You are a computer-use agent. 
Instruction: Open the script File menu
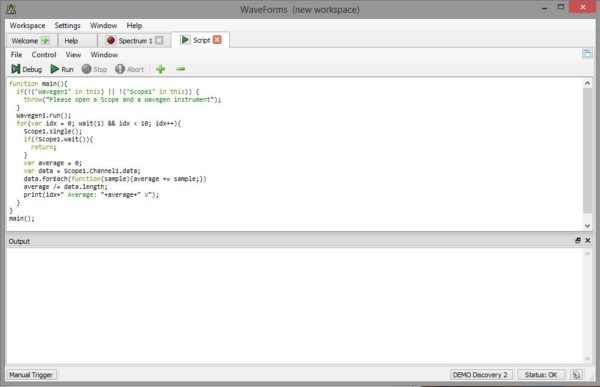16,55
